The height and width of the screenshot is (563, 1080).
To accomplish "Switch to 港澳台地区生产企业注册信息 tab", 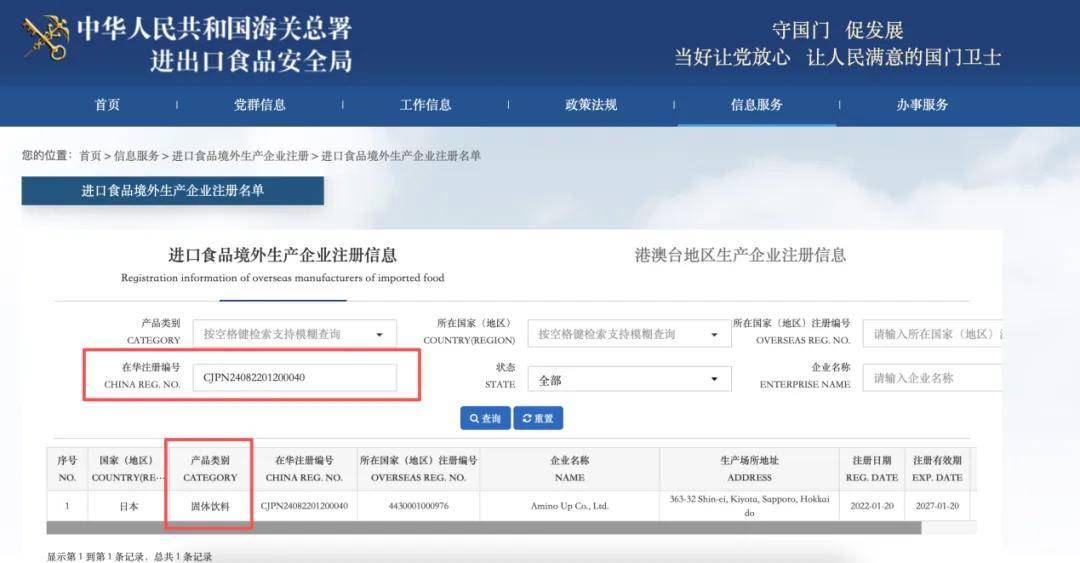I will click(740, 255).
